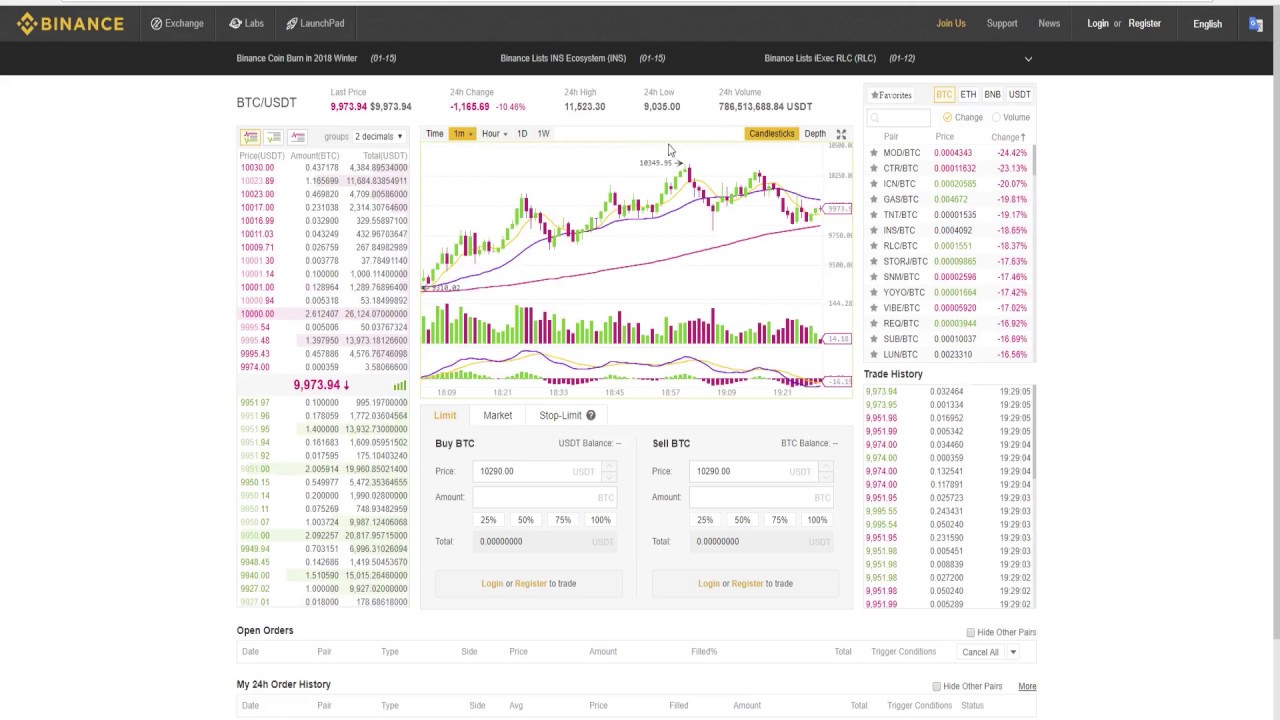Toggle Hide Other Pairs in 24h History

tap(936, 686)
